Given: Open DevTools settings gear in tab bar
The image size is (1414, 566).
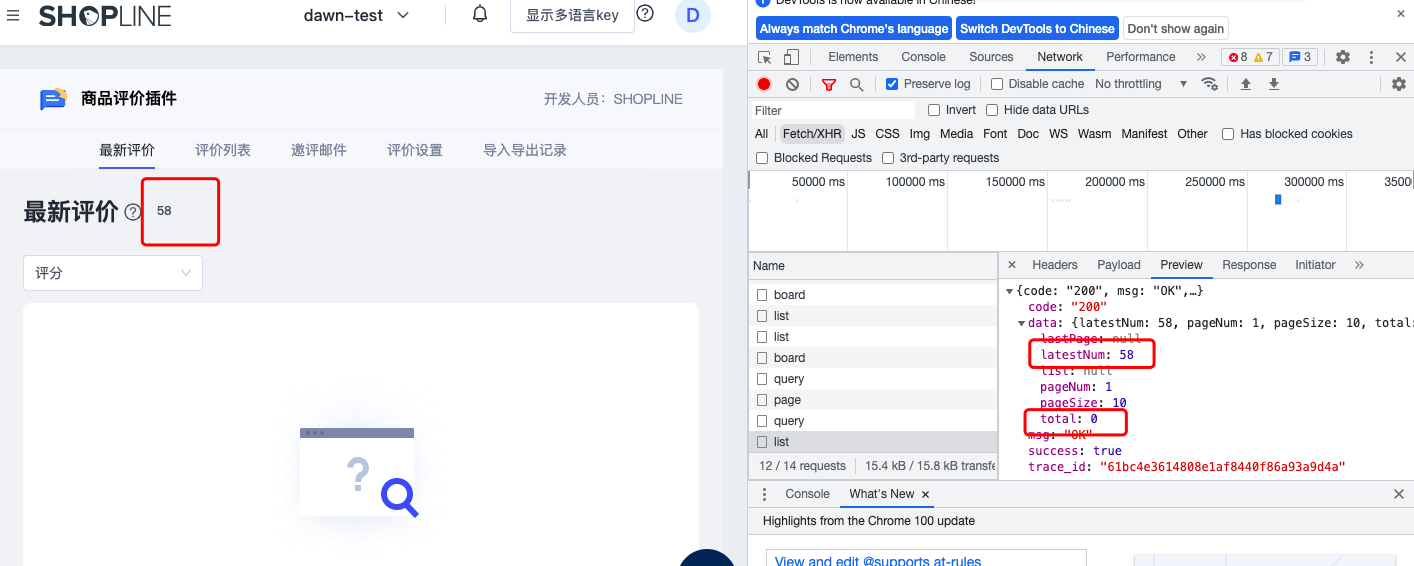Looking at the screenshot, I should pos(1343,57).
